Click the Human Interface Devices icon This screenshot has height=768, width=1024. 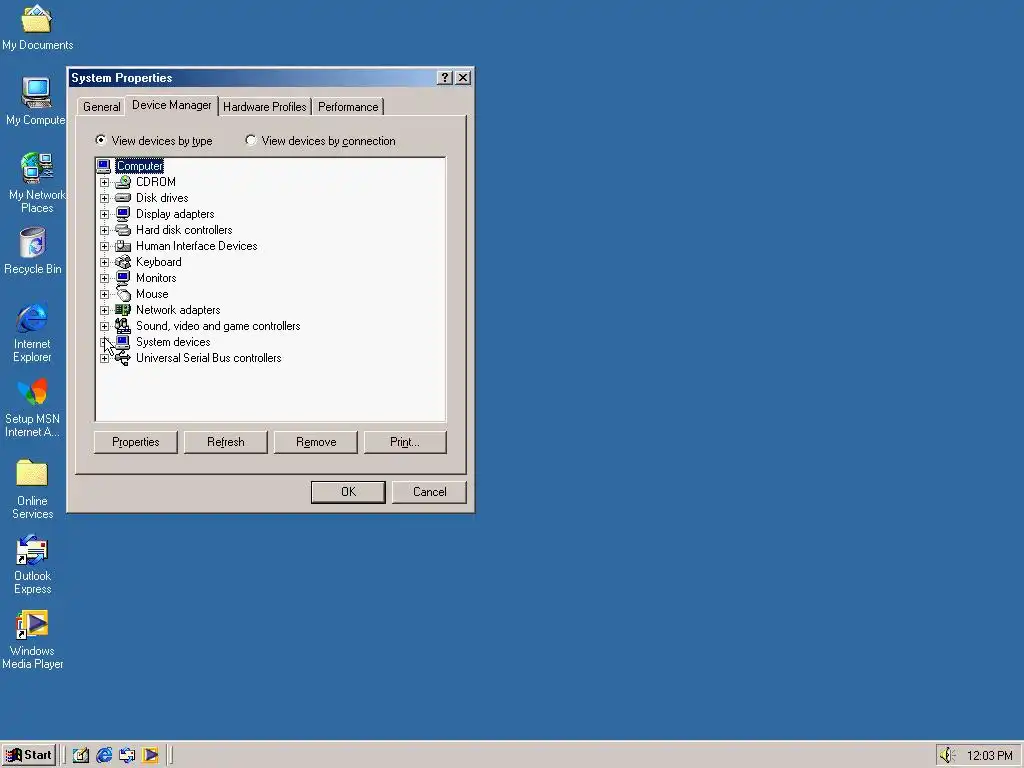[123, 246]
